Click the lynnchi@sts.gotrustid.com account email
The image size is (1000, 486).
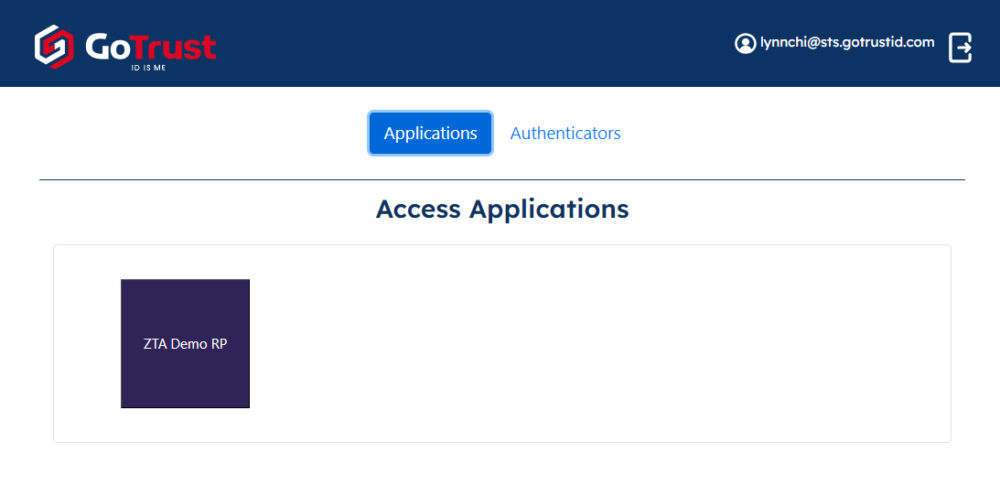(x=847, y=42)
